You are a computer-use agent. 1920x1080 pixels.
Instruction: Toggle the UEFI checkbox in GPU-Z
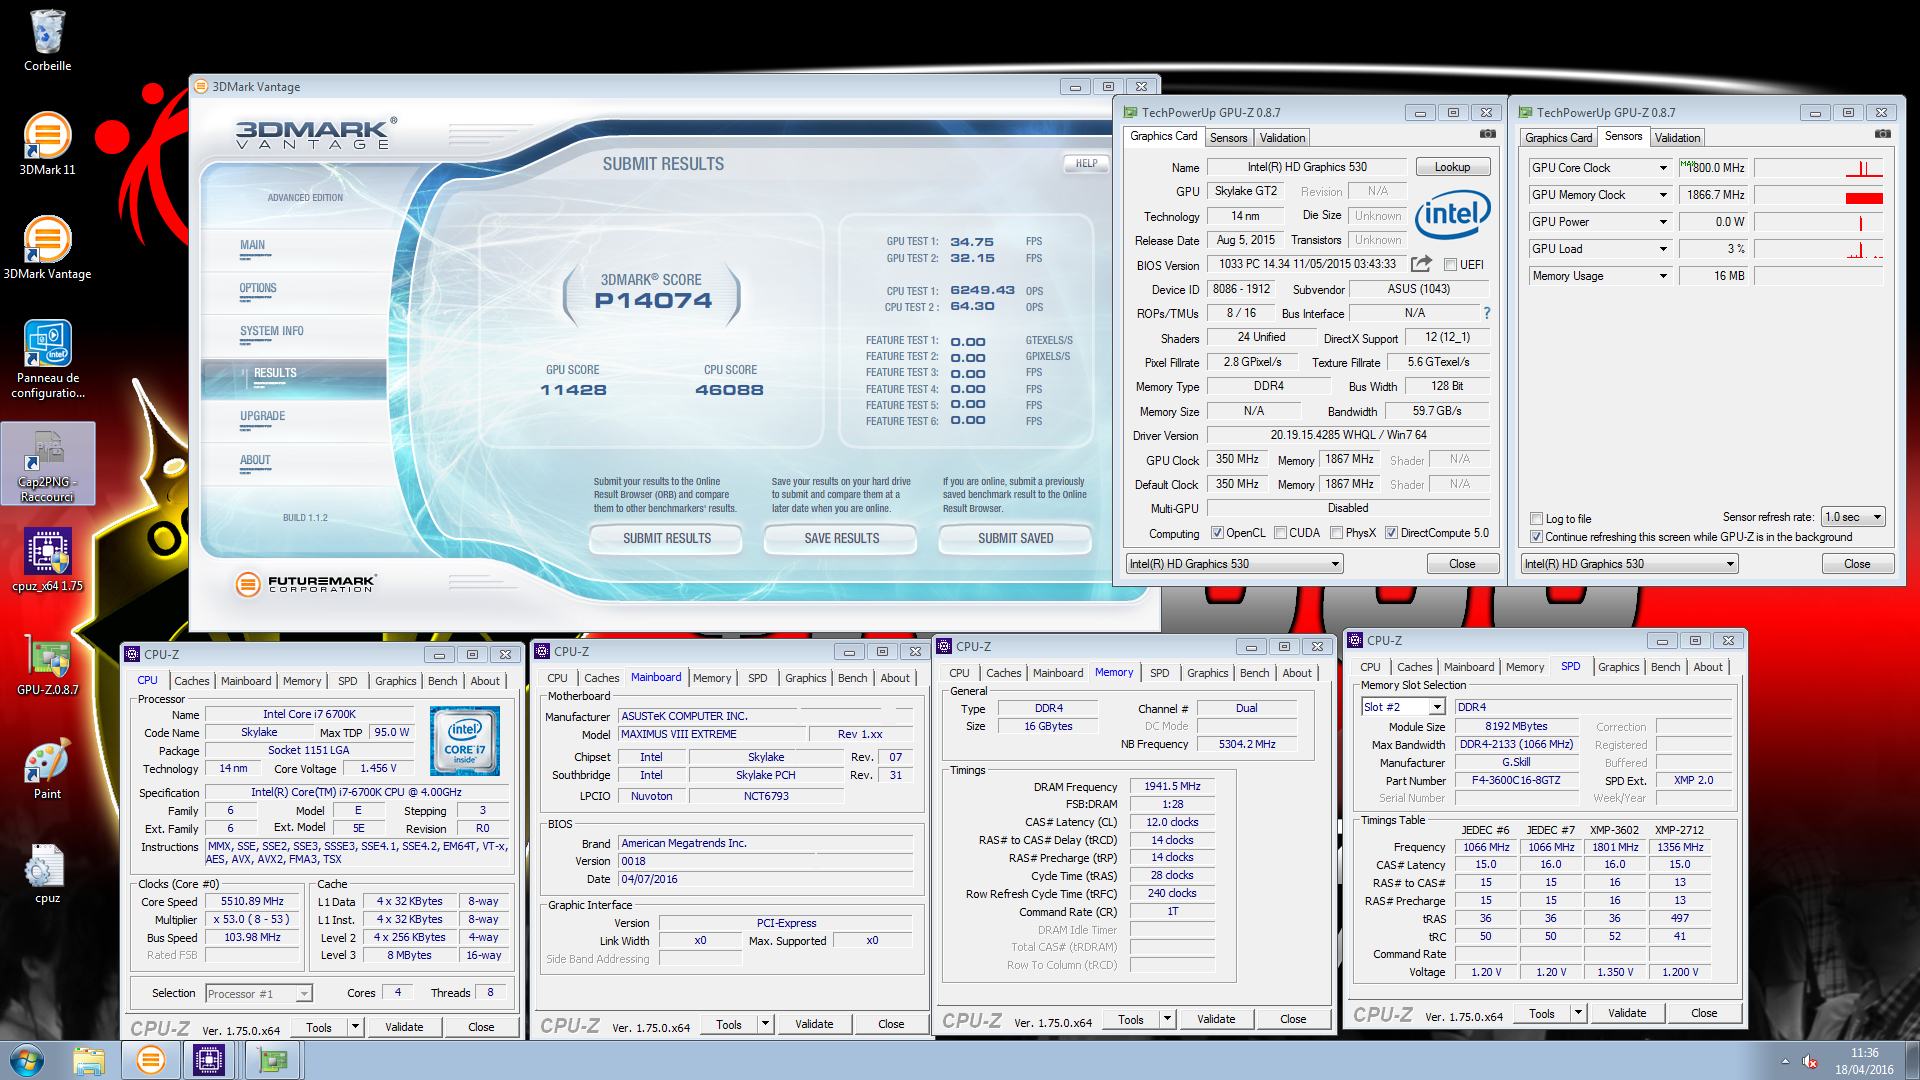tap(1450, 265)
